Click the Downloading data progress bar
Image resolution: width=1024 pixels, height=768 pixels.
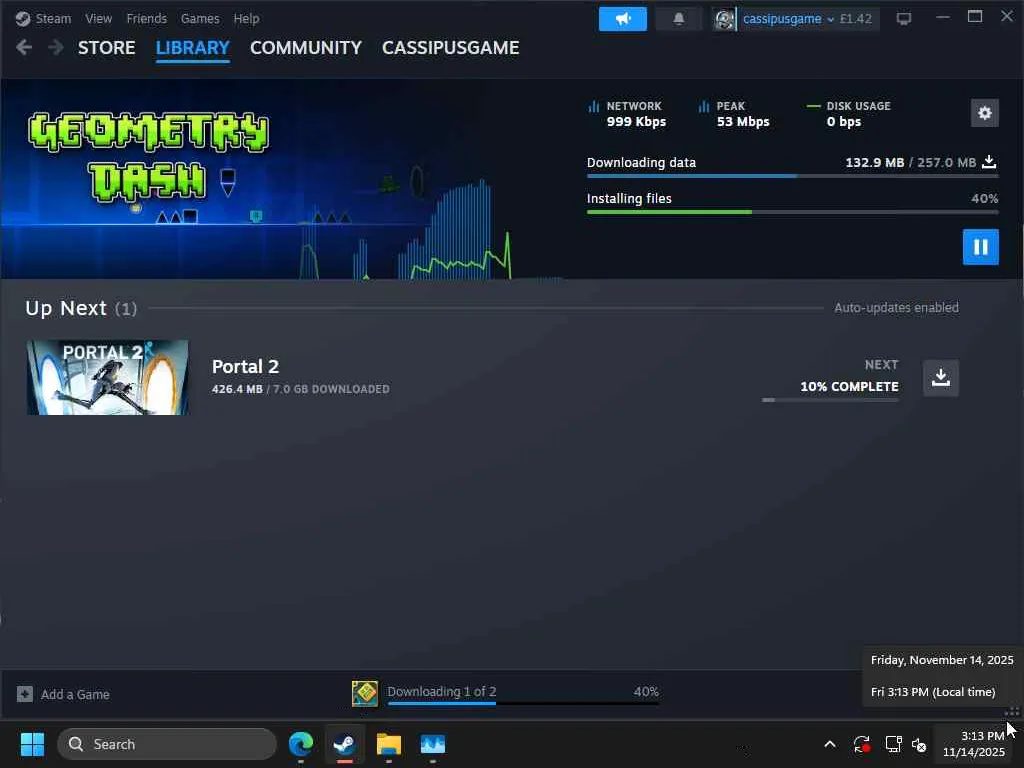(x=792, y=176)
